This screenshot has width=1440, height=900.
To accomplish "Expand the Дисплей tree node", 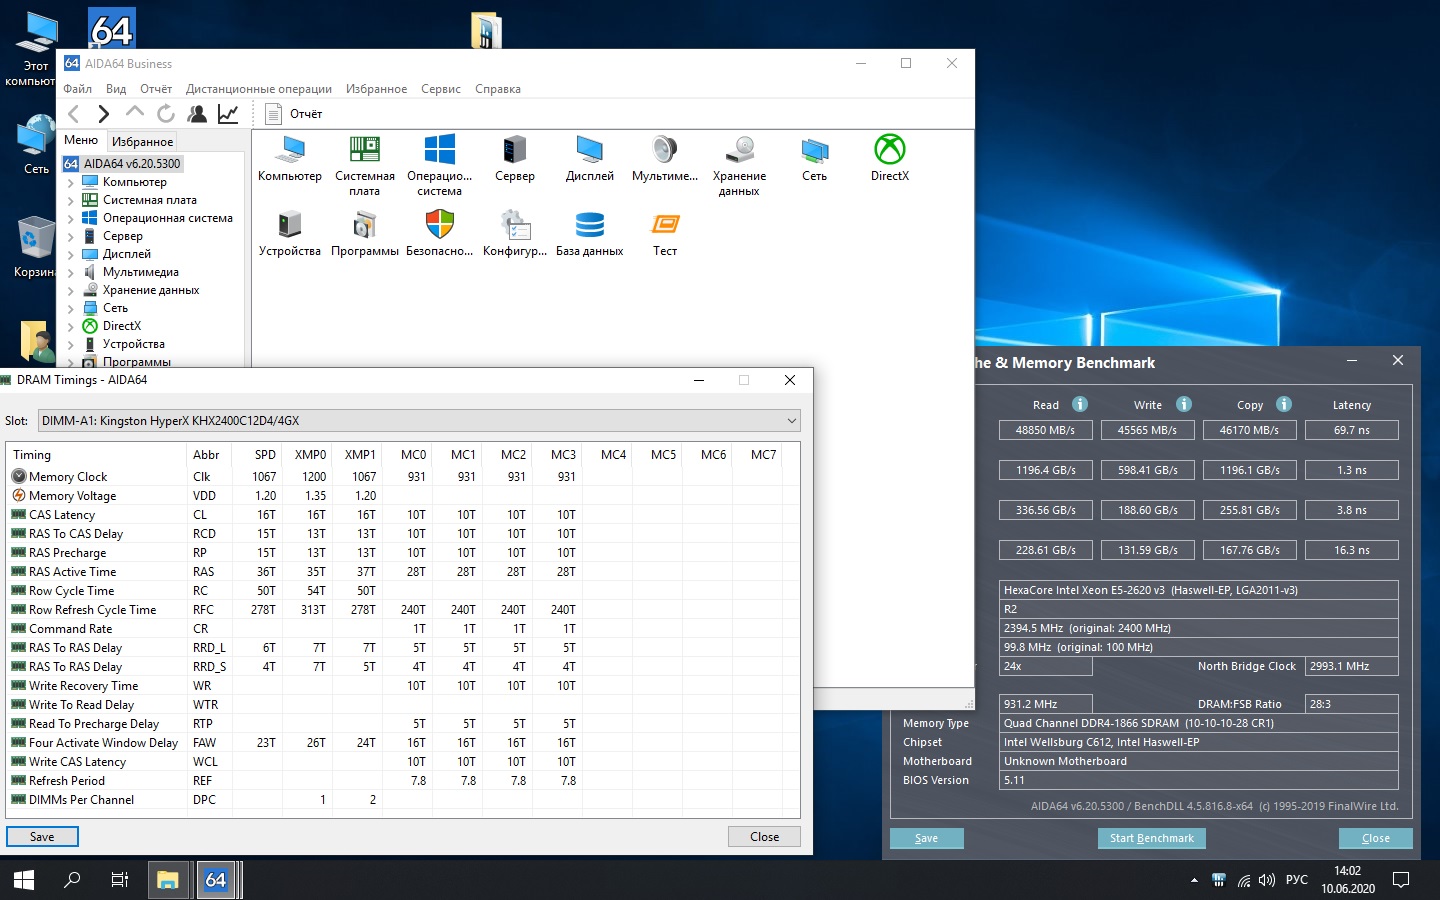I will [71, 255].
